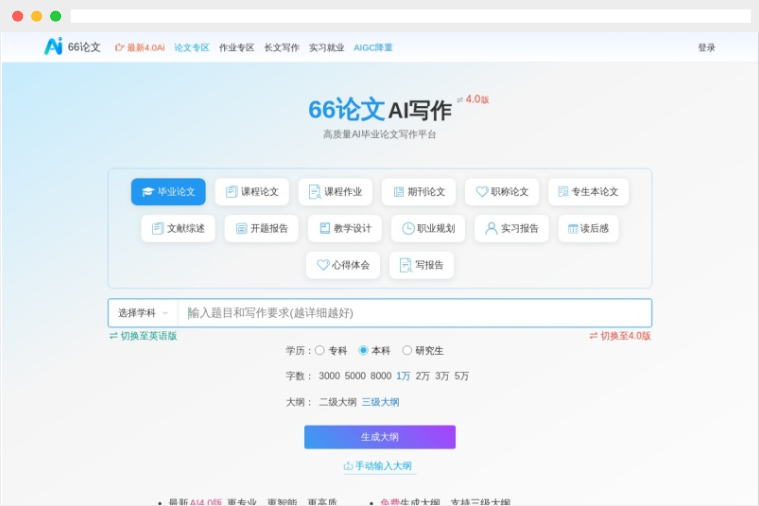
Task: Choose 二级大纲 outline level
Action: (x=337, y=402)
